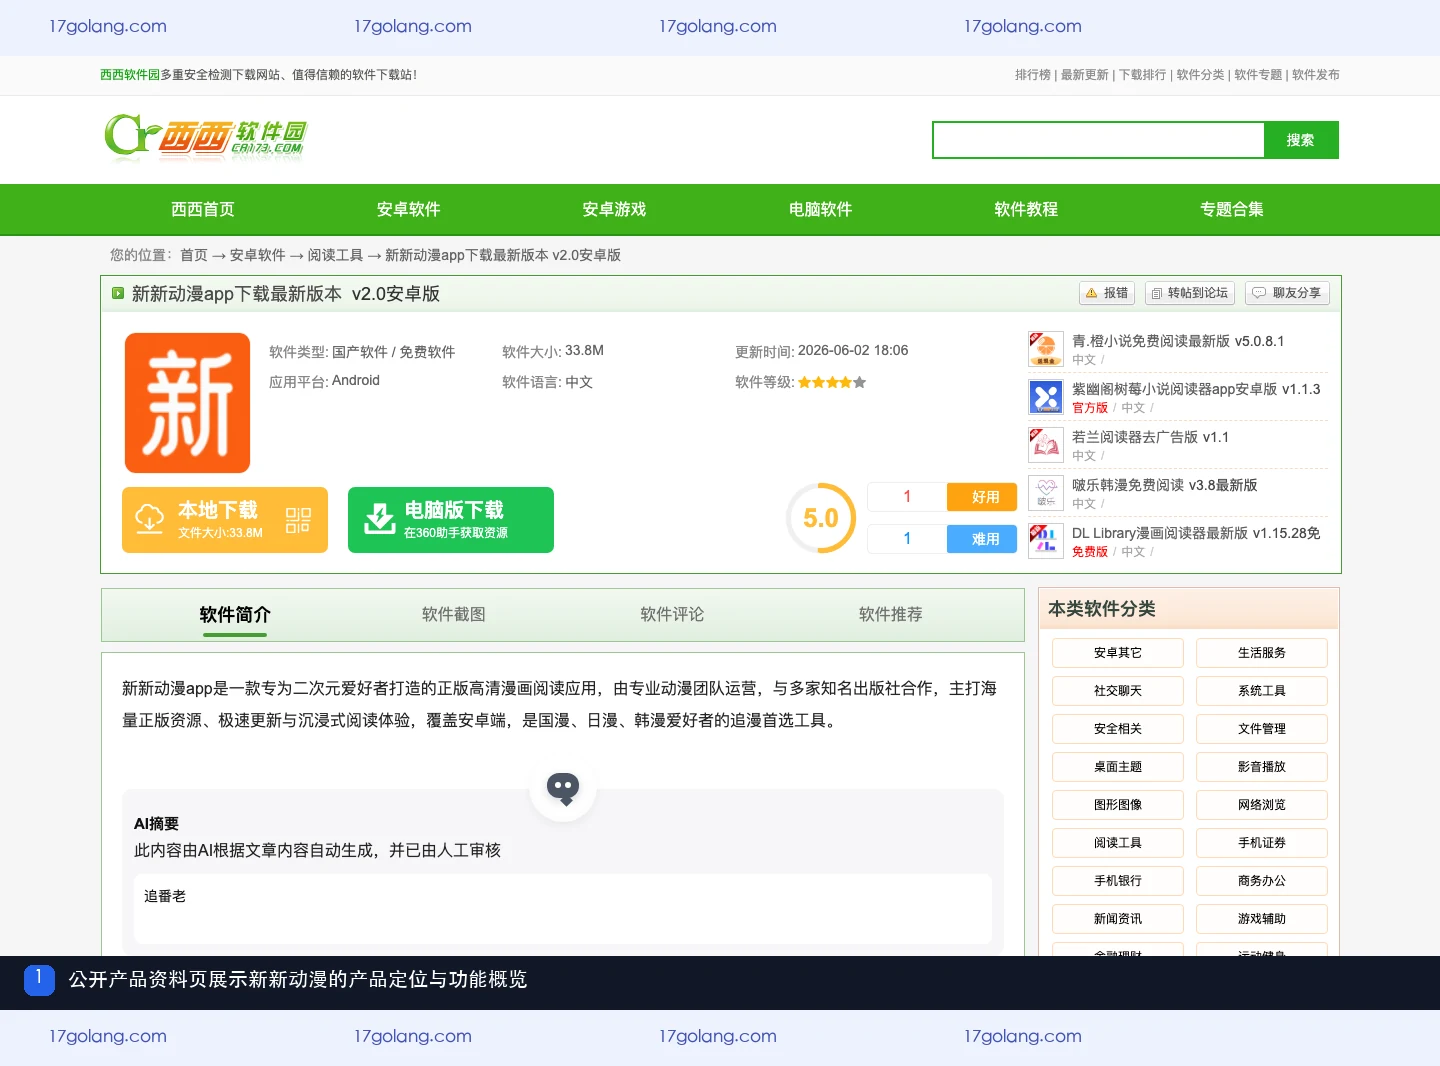Click the 西西软件园 site logo
Image resolution: width=1440 pixels, height=1066 pixels.
205,138
